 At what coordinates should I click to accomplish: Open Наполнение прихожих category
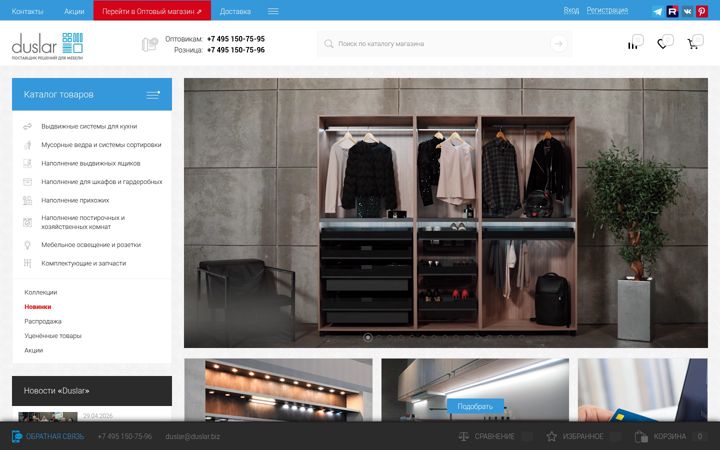point(75,200)
